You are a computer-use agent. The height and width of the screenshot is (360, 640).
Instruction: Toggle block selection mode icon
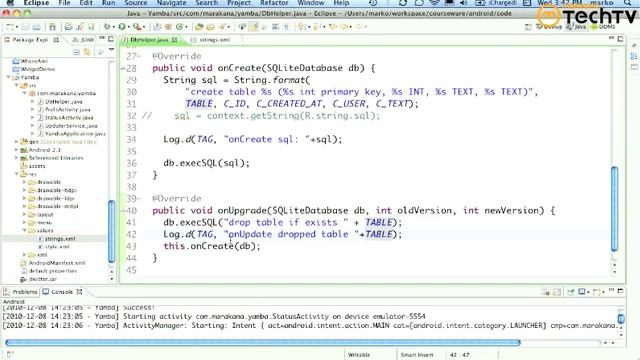click(x=276, y=27)
